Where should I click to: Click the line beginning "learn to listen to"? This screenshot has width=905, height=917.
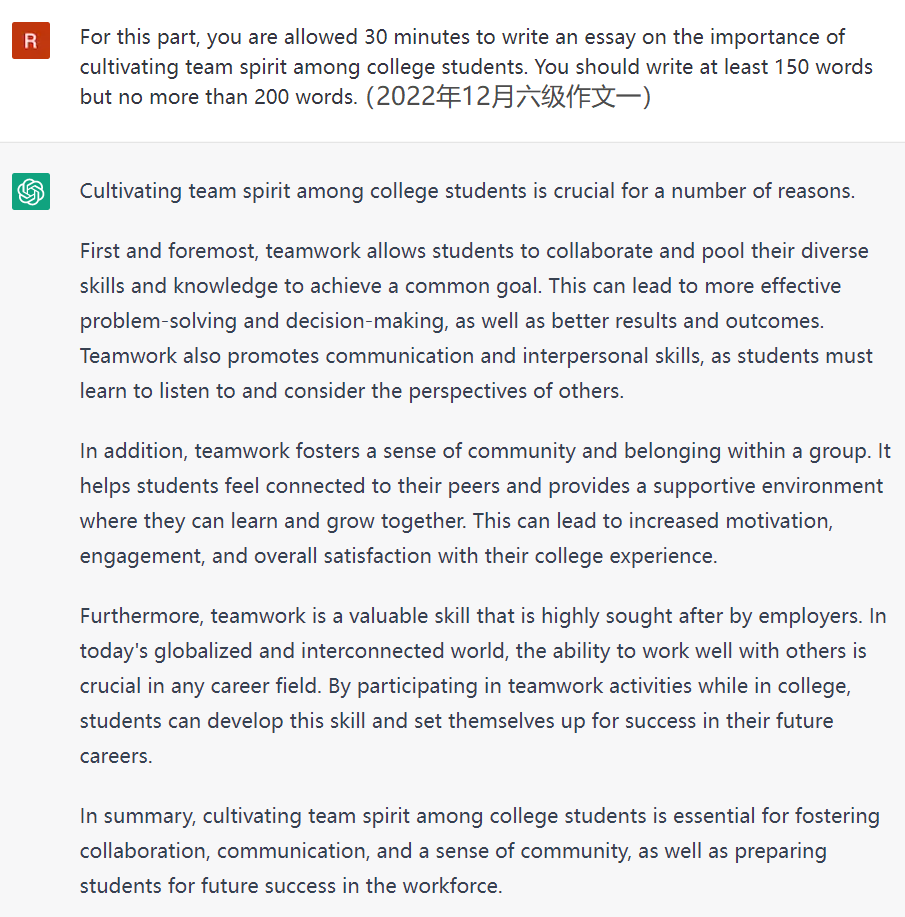click(351, 391)
